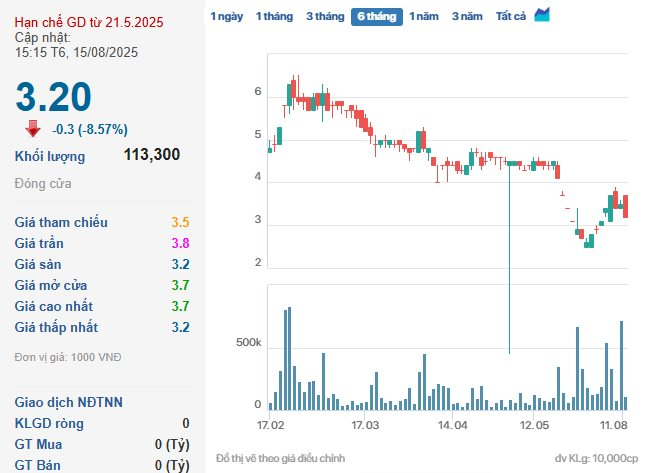
Task: Open the advanced chart icon beside Tất cả
Action: [542, 15]
